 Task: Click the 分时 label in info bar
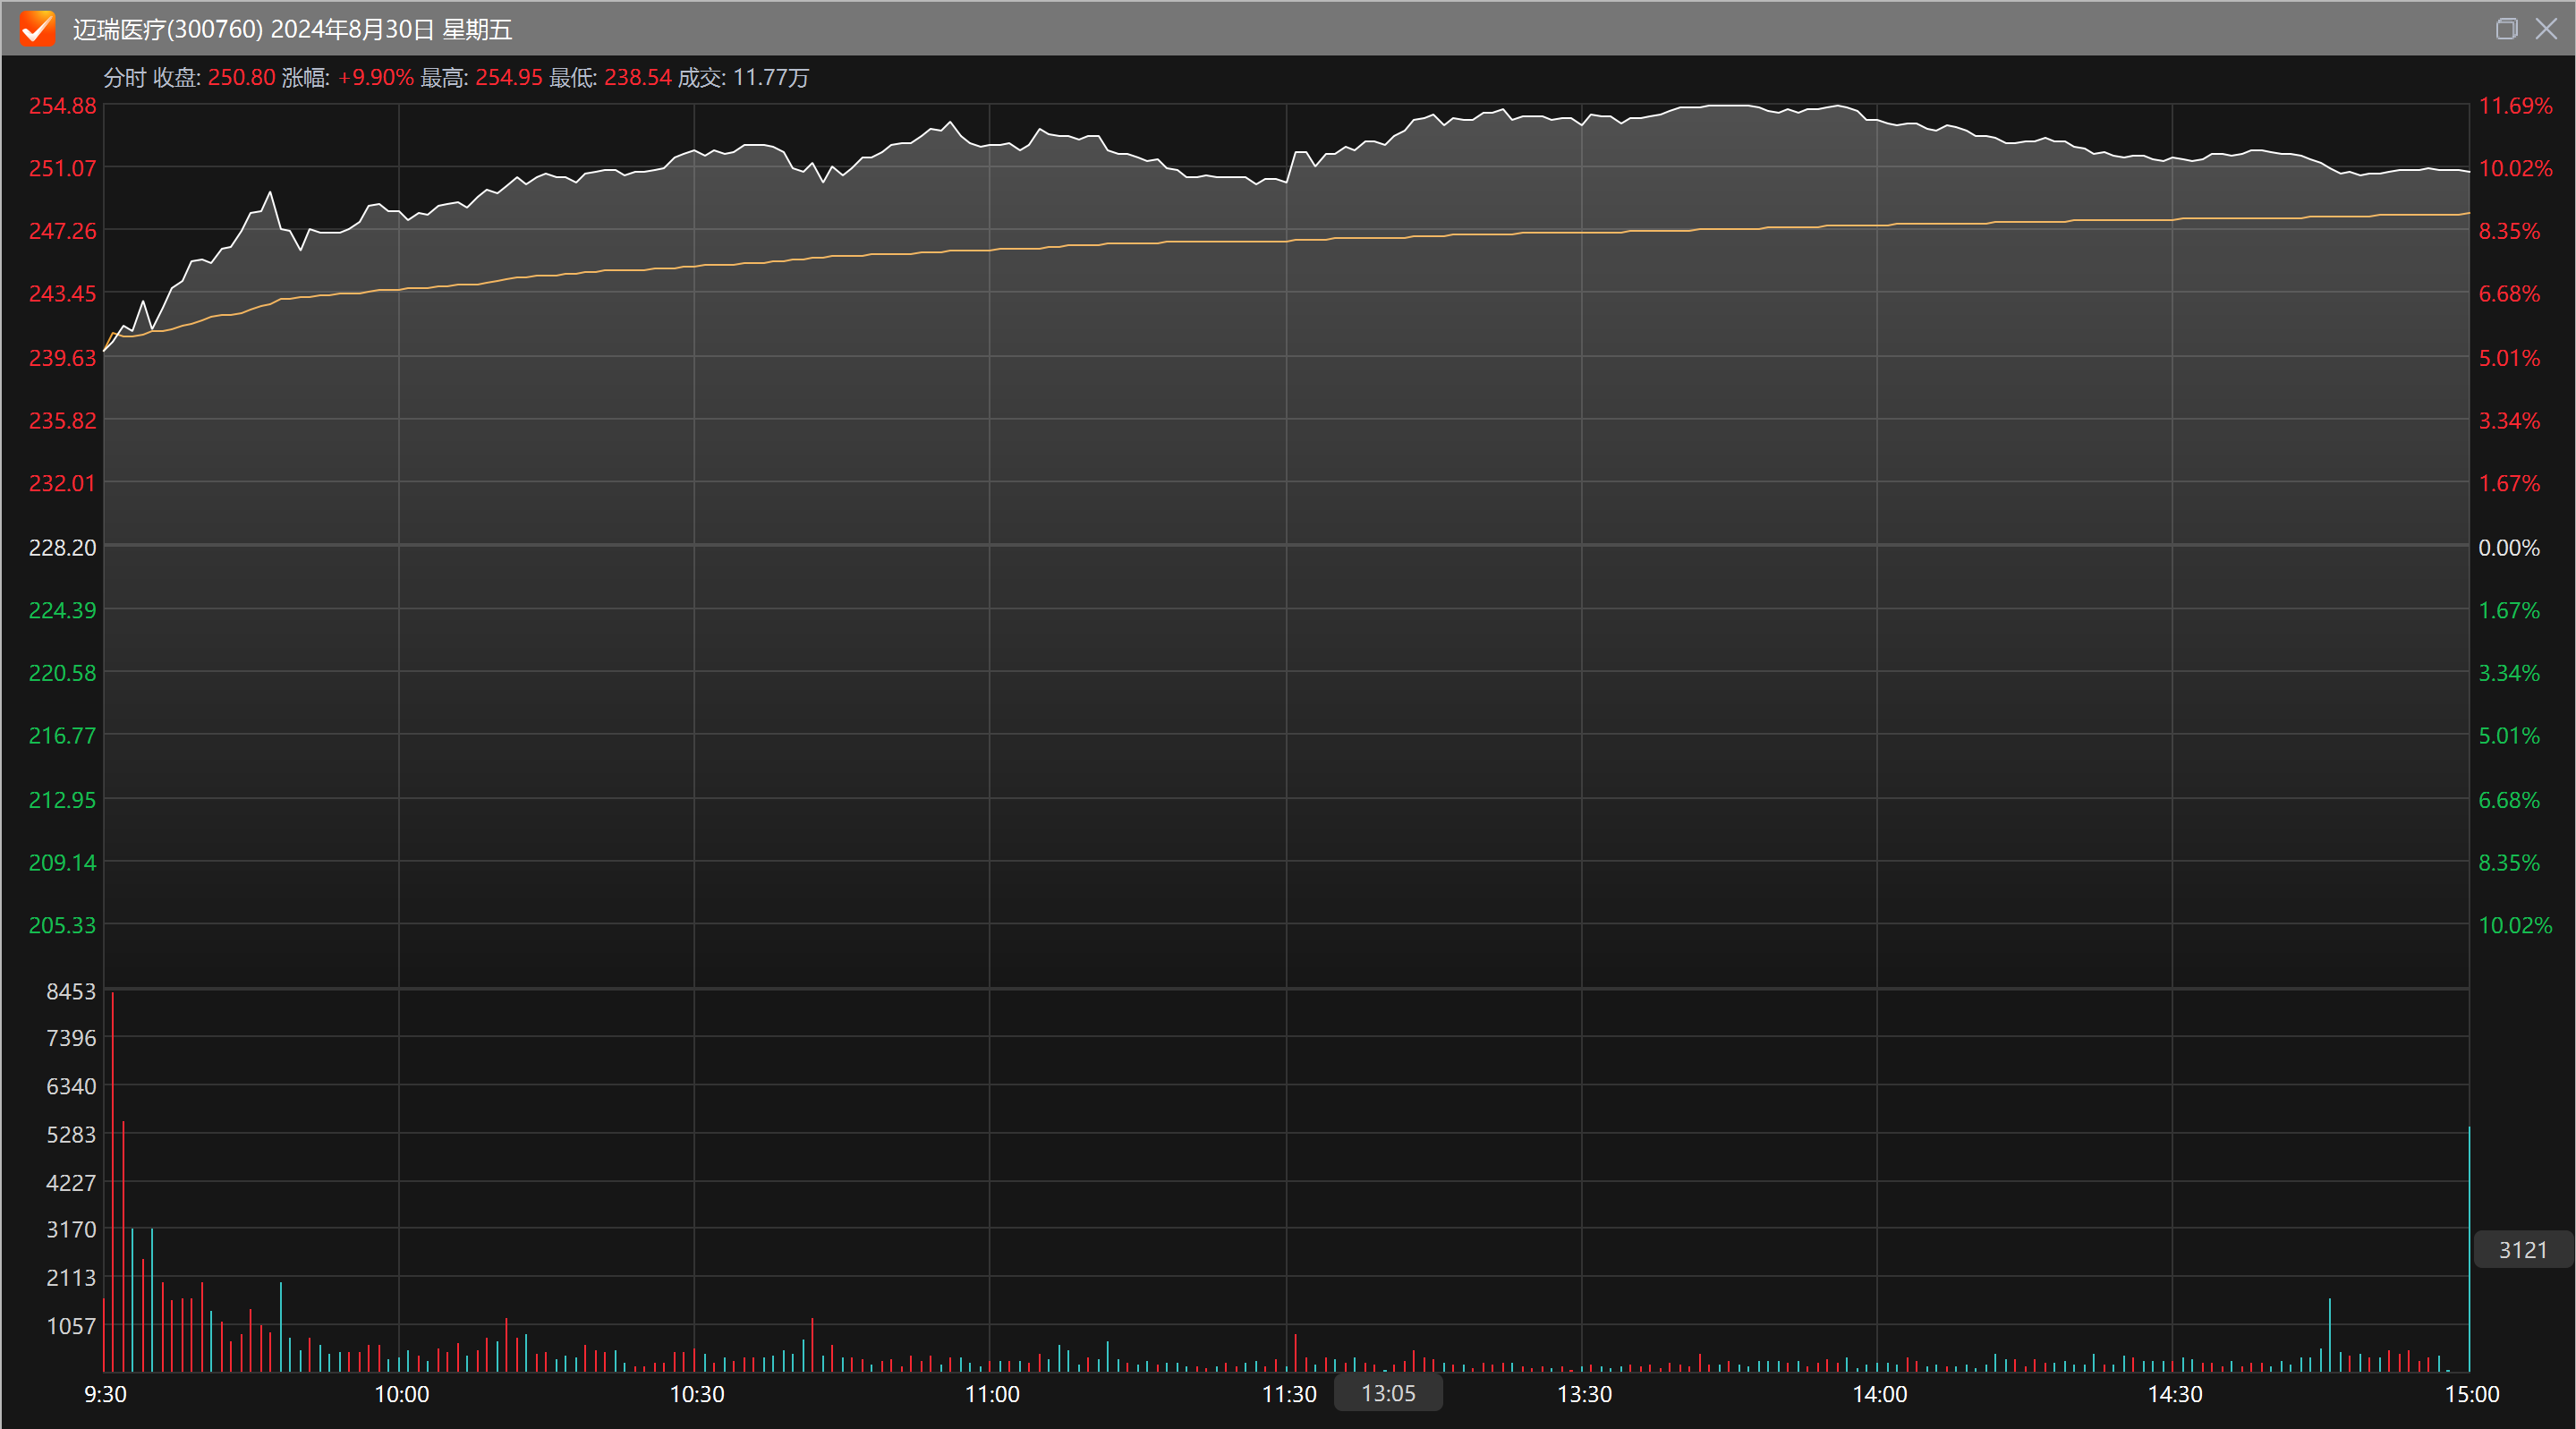[124, 78]
